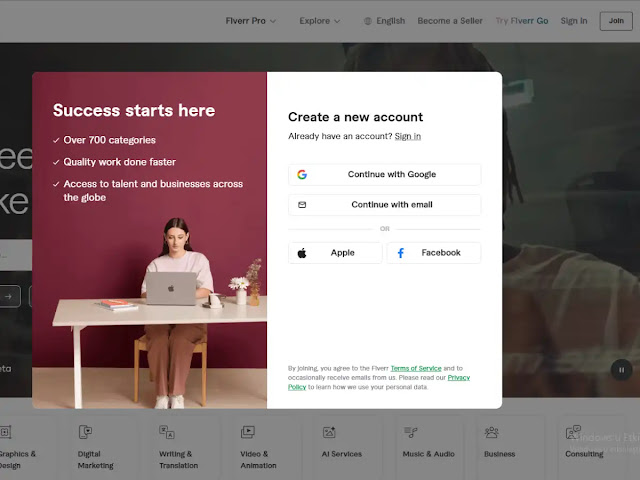This screenshot has width=640, height=480.
Task: Continue with email sign-up
Action: pos(384,205)
